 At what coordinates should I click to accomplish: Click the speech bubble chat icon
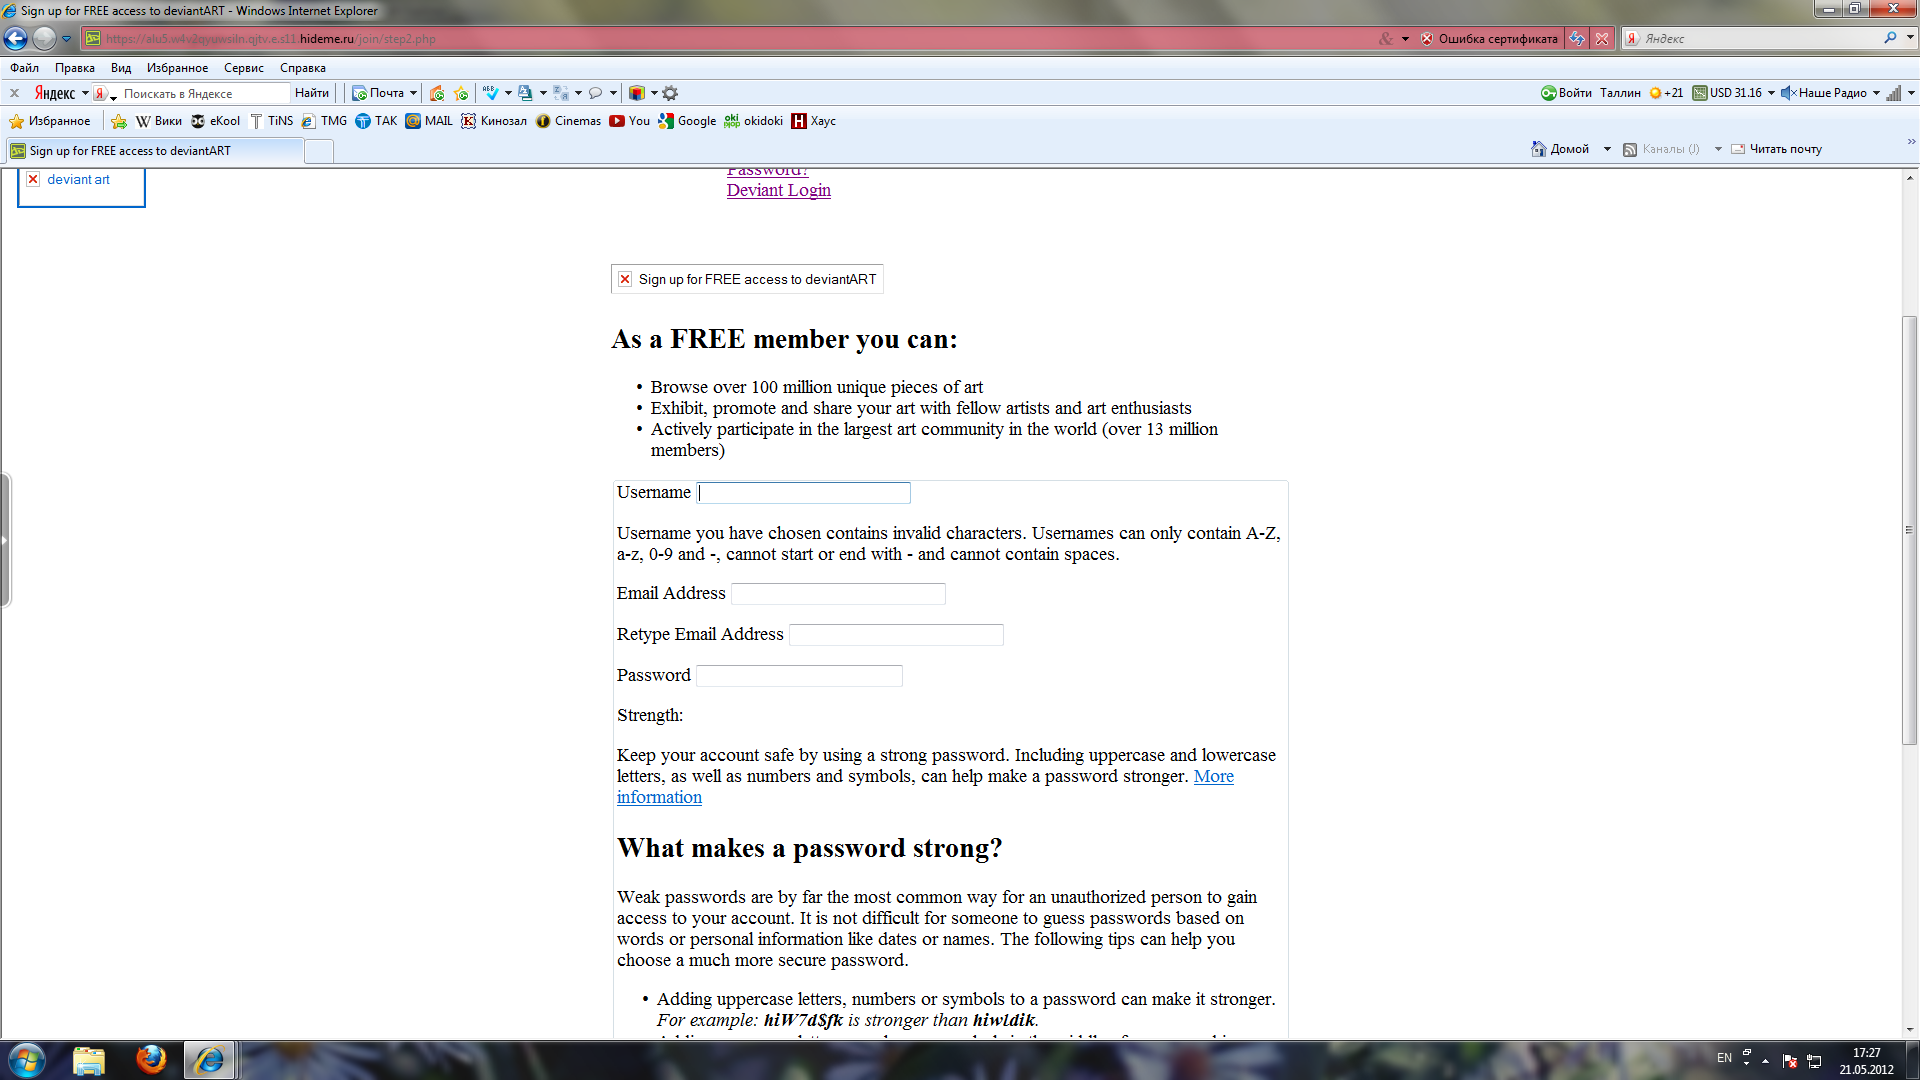596,93
